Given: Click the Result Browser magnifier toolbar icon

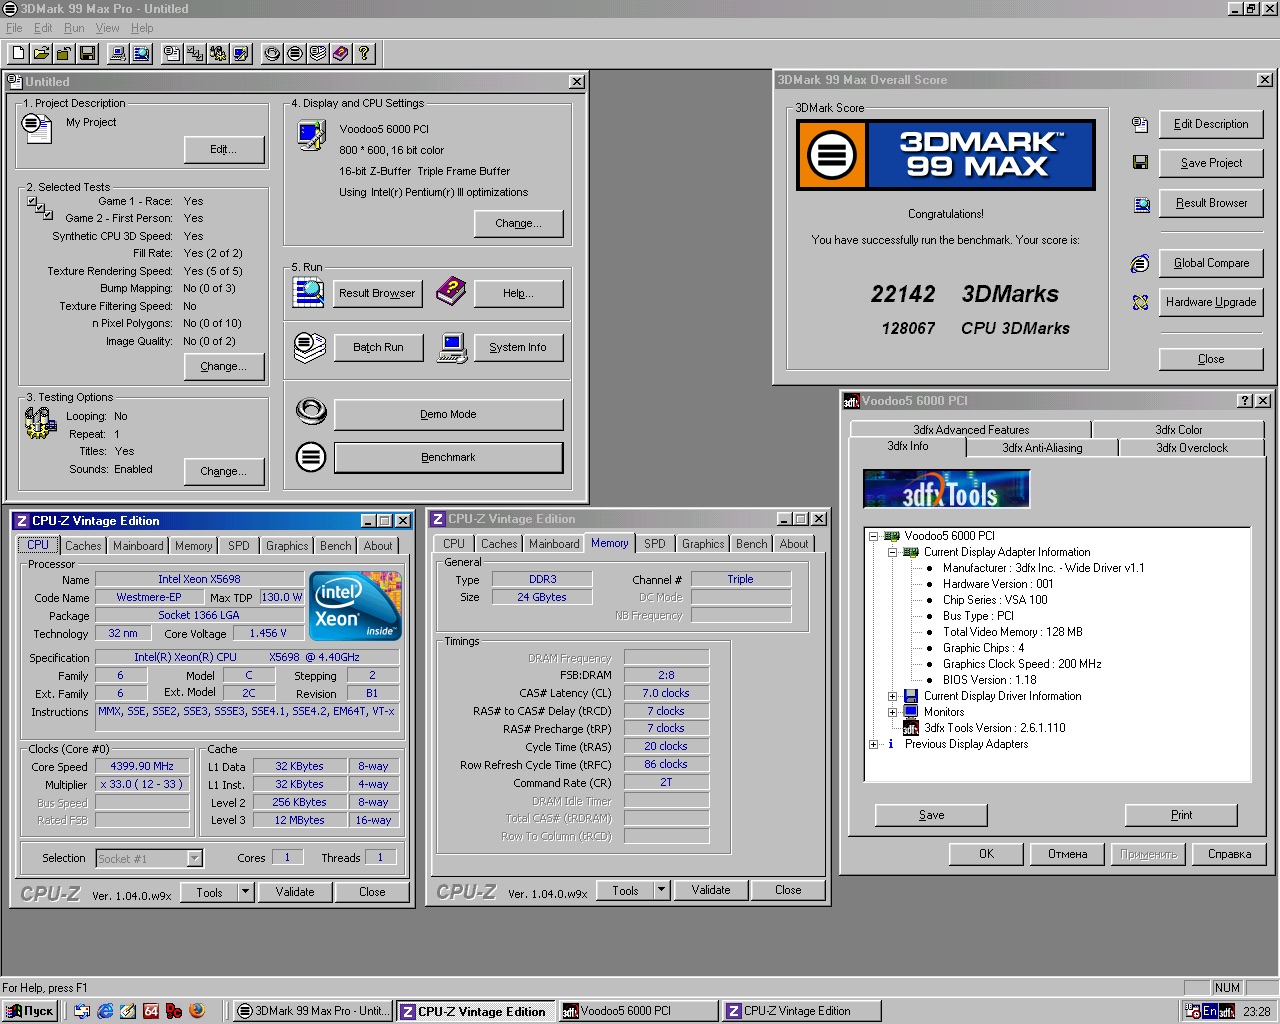Looking at the screenshot, I should [x=141, y=53].
